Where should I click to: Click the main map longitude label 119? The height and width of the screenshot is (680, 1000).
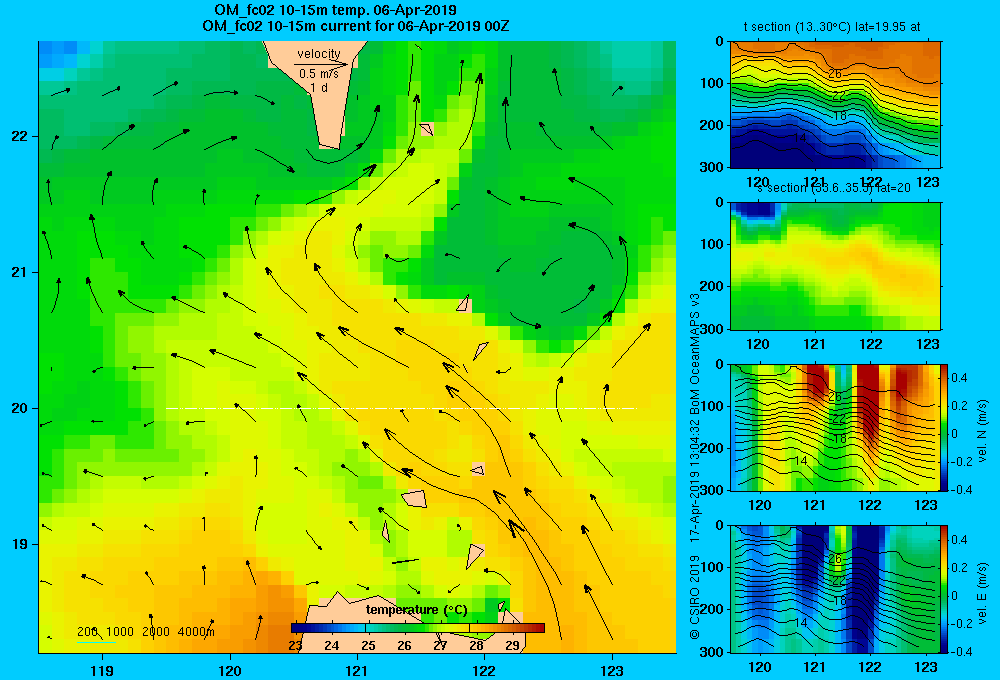point(102,671)
